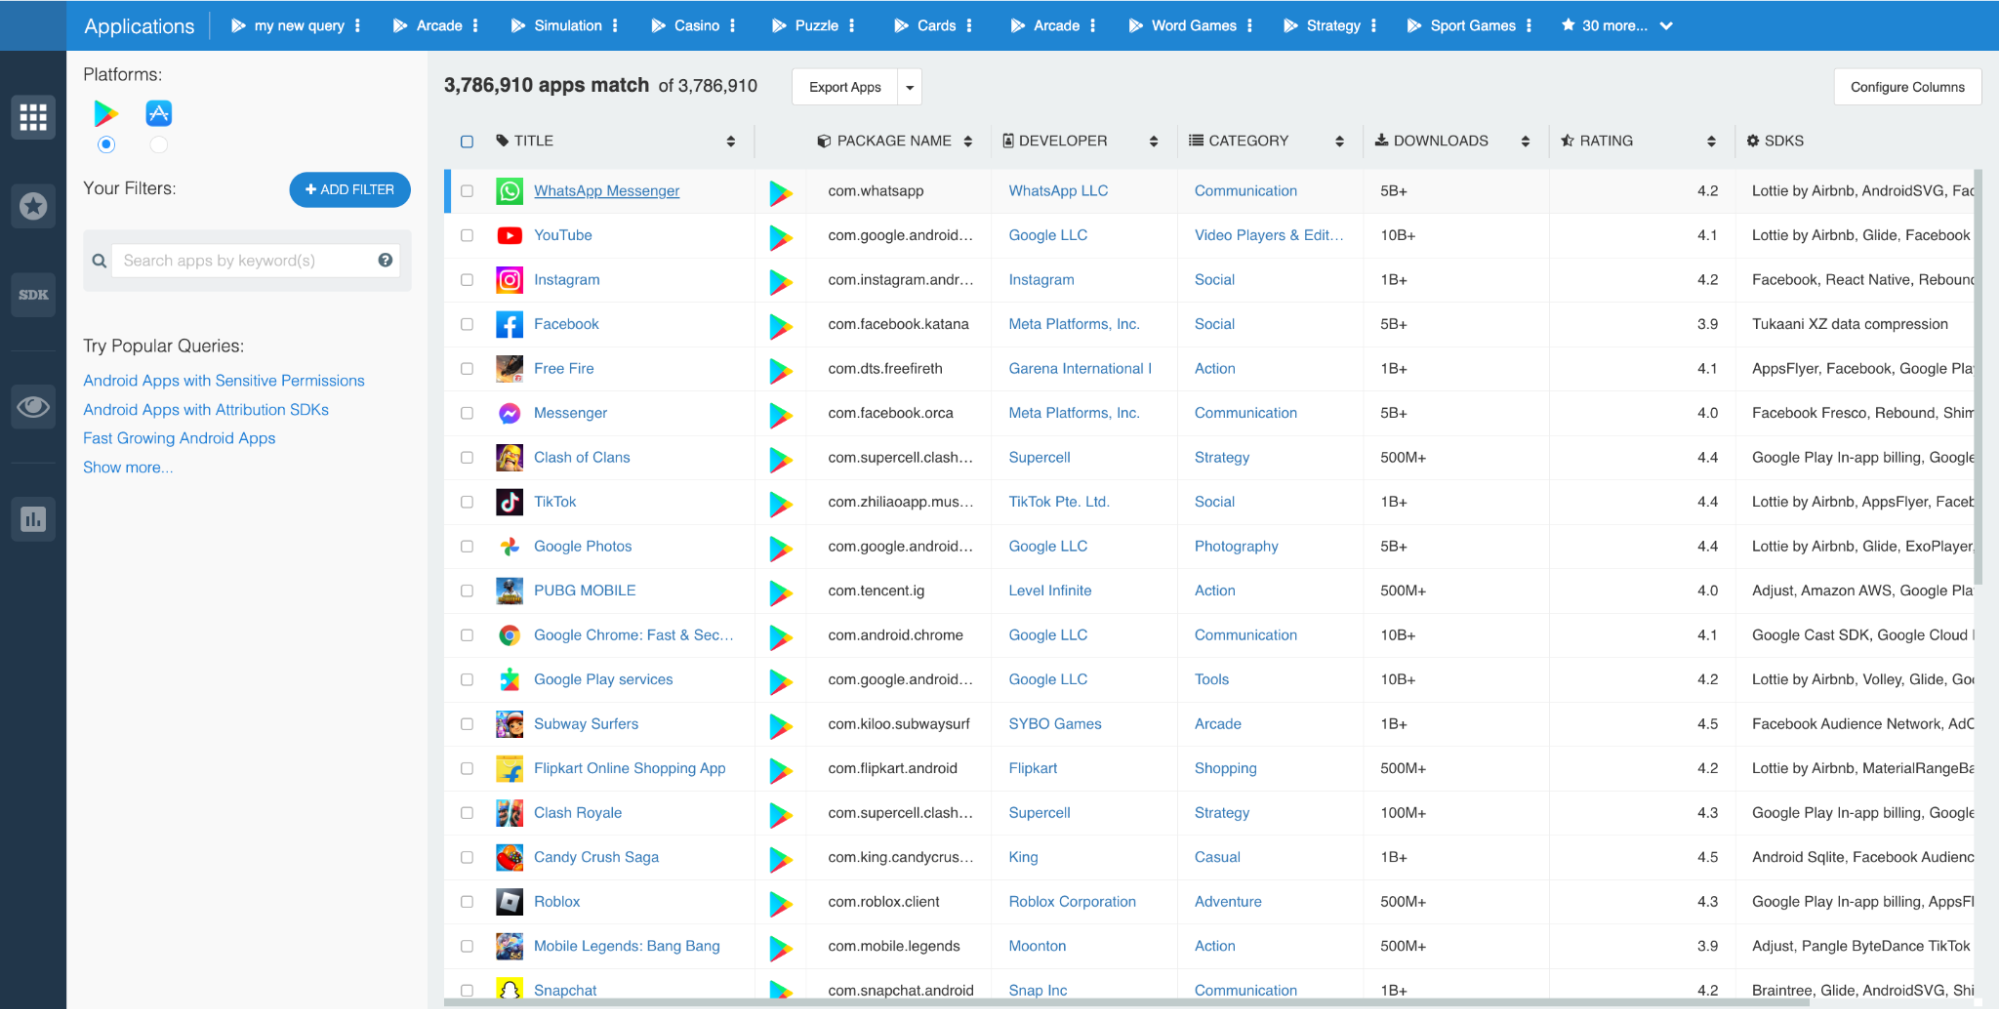Open the eye watch icon in sidebar
The image size is (1999, 1010).
pos(33,407)
